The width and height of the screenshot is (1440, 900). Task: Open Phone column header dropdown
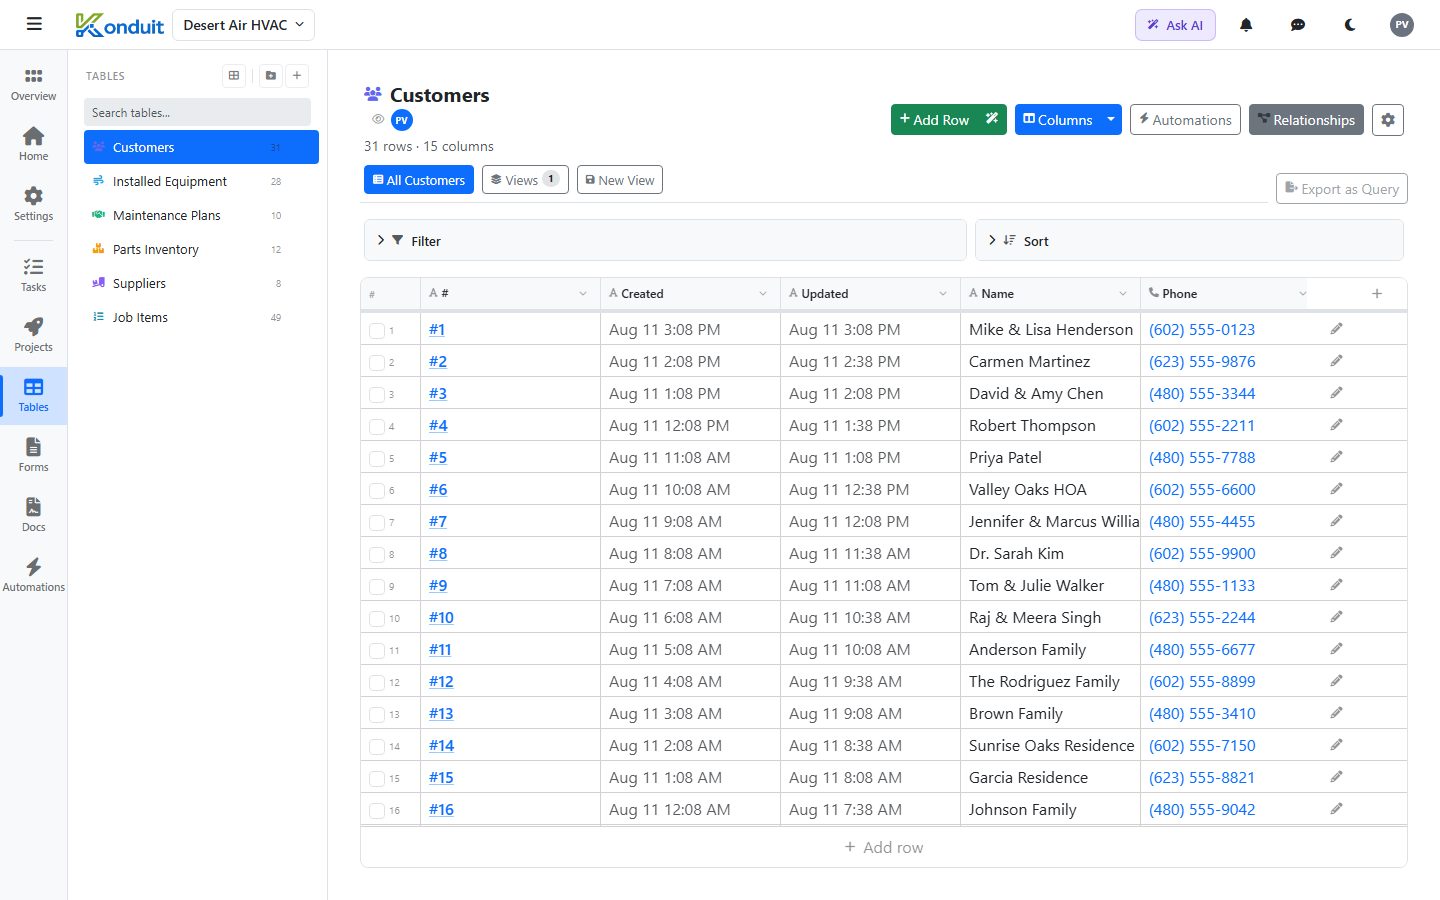click(1302, 293)
